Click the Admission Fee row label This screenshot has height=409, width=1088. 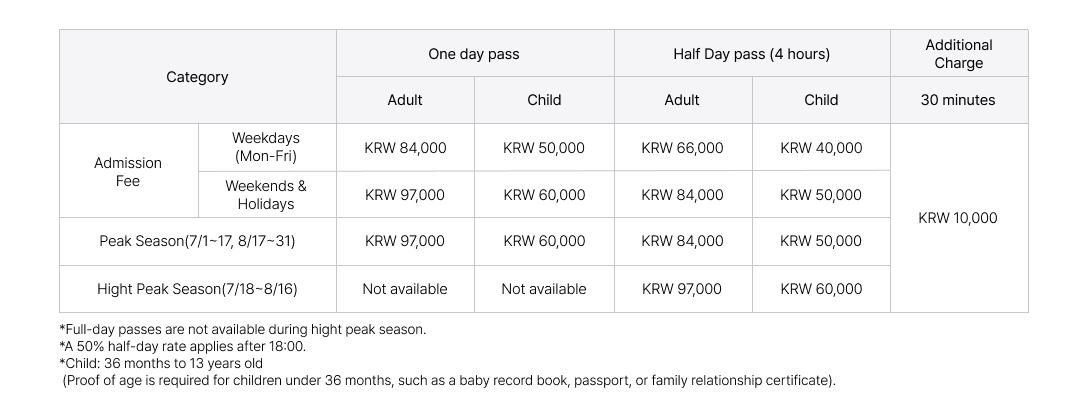pyautogui.click(x=128, y=171)
